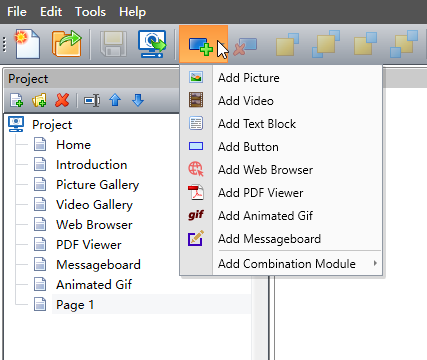Choose Add Button menu entry
Image resolution: width=427 pixels, height=360 pixels.
tap(281, 147)
